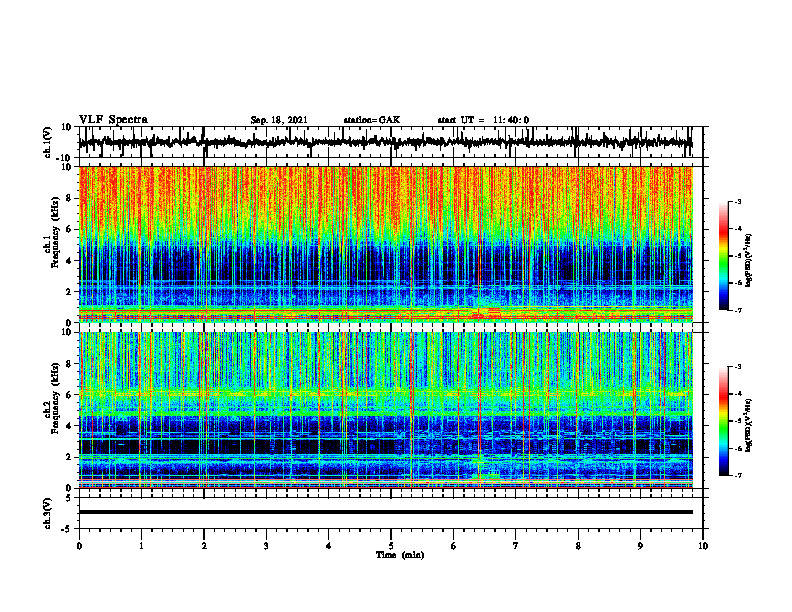This screenshot has width=792, height=612.
Task: Click time axis tick label "0"
Action: coord(79,546)
